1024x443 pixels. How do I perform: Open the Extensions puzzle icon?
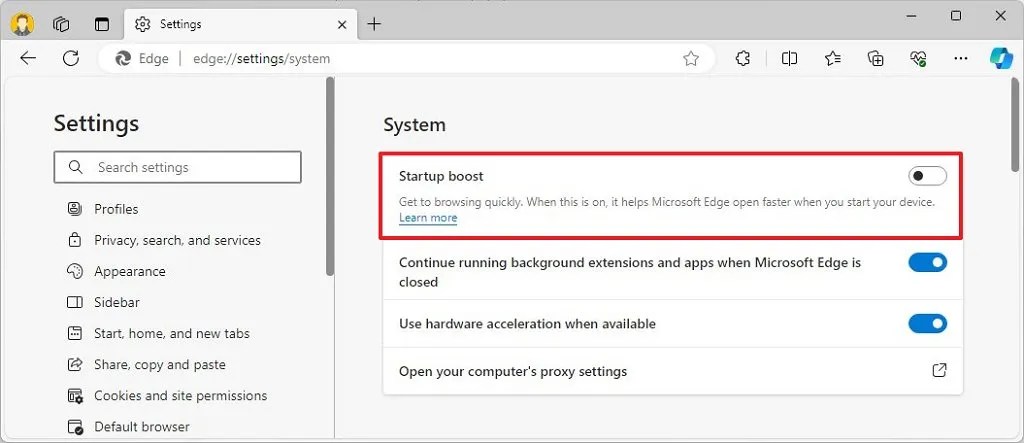click(743, 59)
